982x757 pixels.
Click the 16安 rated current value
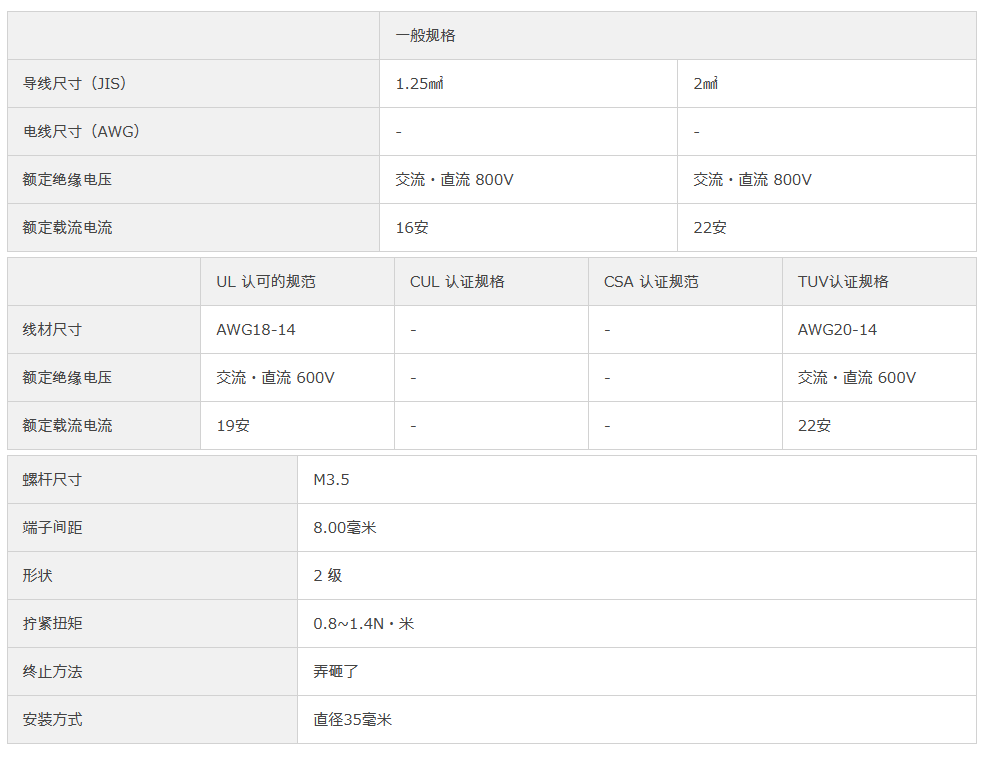(x=411, y=227)
